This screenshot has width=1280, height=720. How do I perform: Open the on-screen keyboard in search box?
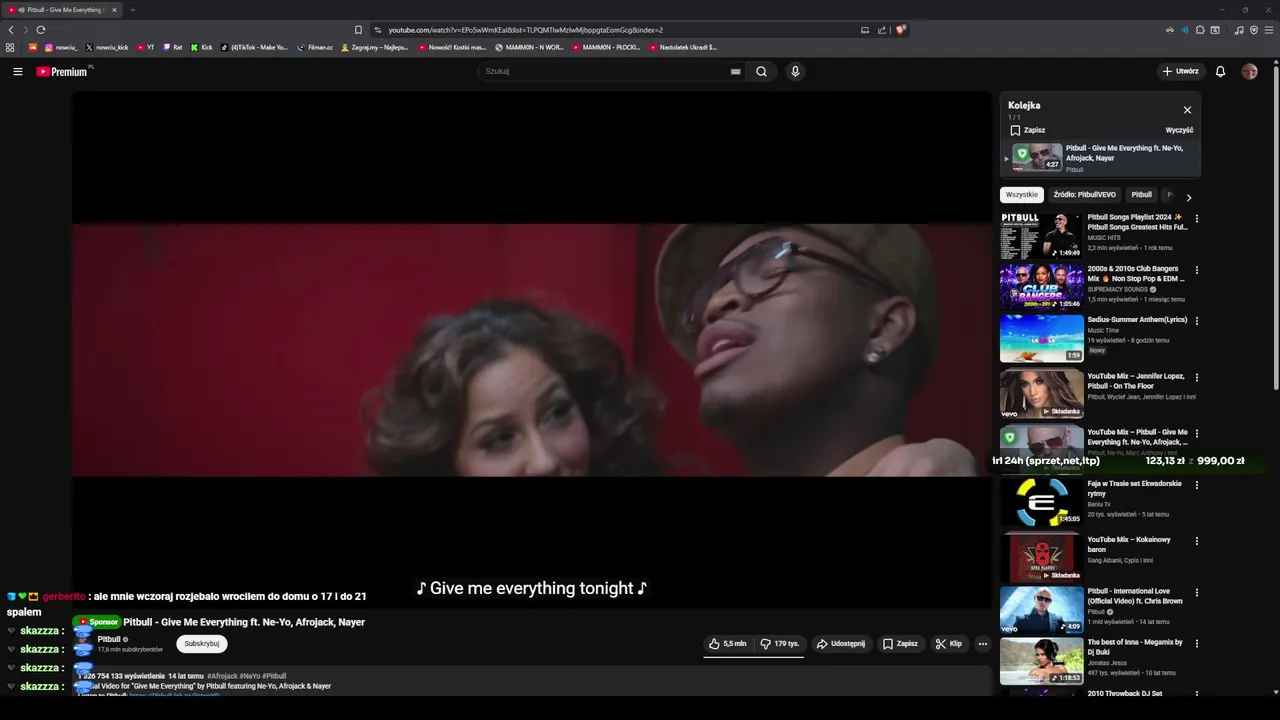pos(735,71)
